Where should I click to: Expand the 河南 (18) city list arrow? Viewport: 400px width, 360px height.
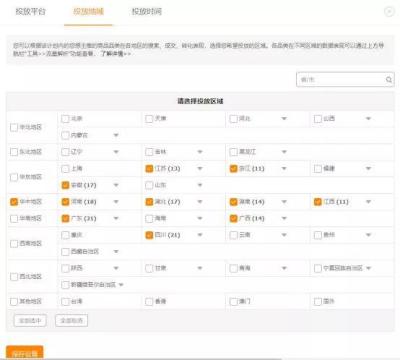(116, 202)
